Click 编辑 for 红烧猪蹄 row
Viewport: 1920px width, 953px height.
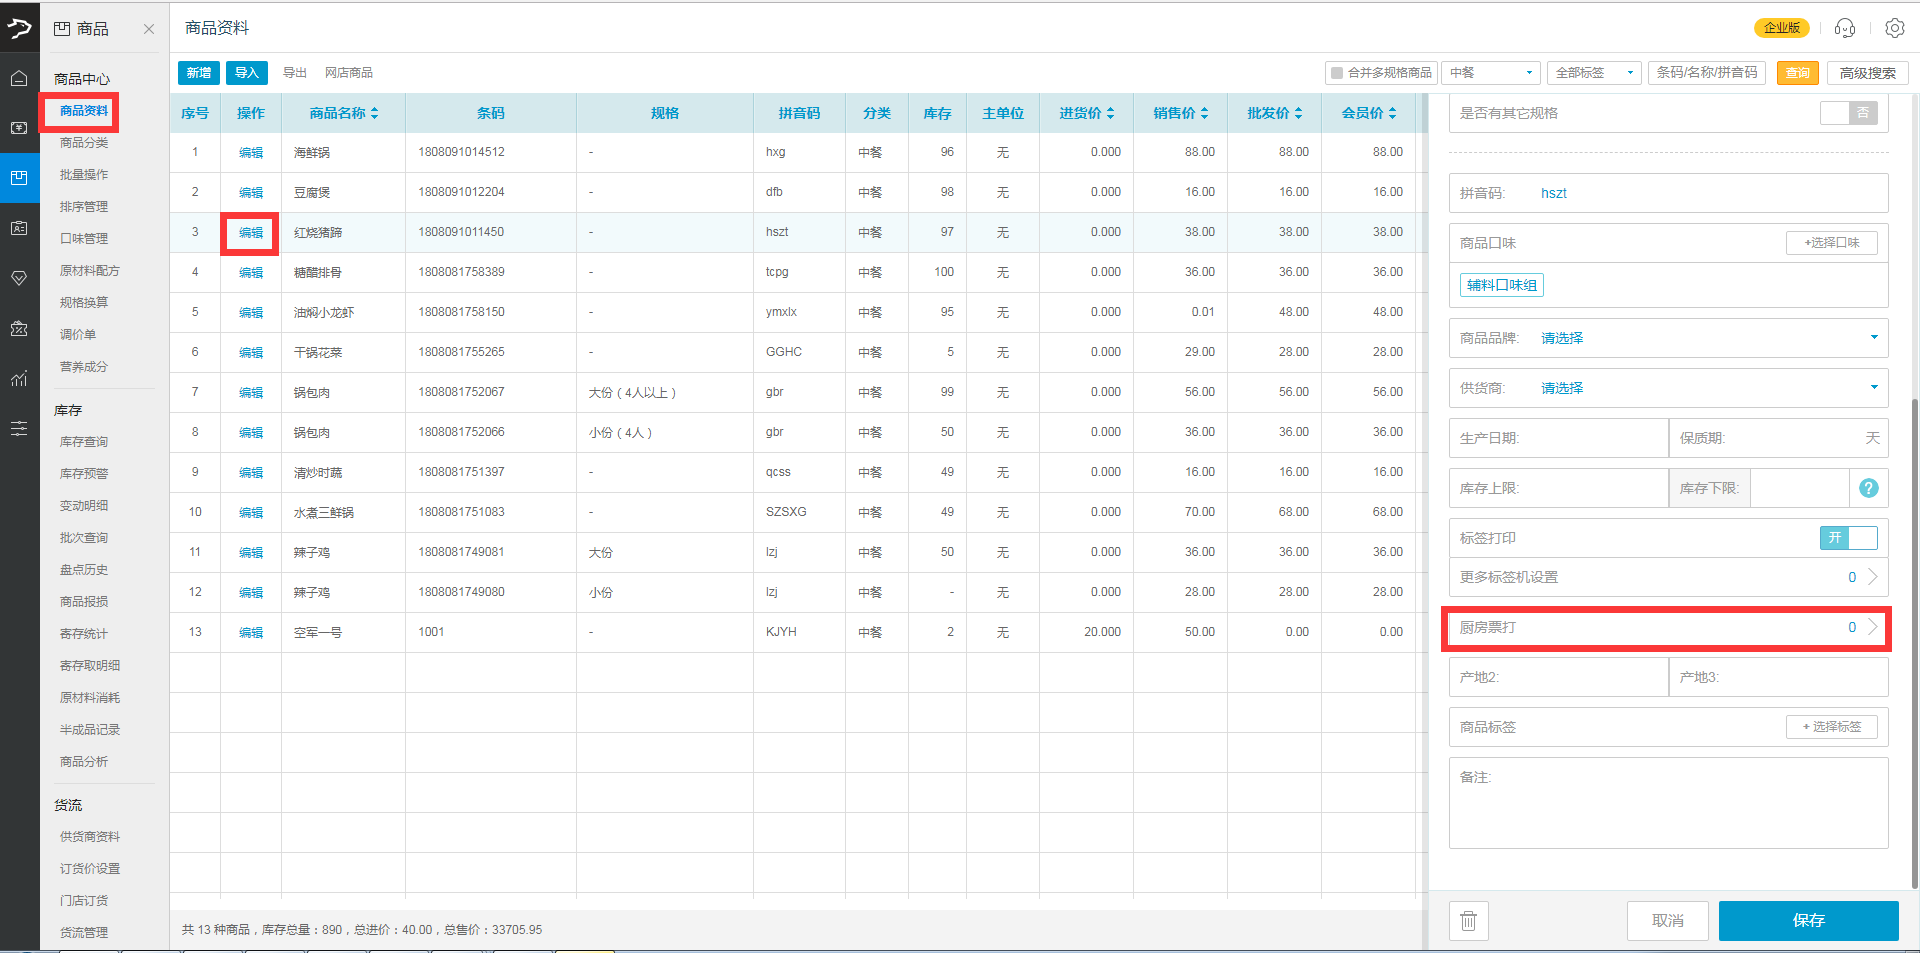[x=251, y=233]
